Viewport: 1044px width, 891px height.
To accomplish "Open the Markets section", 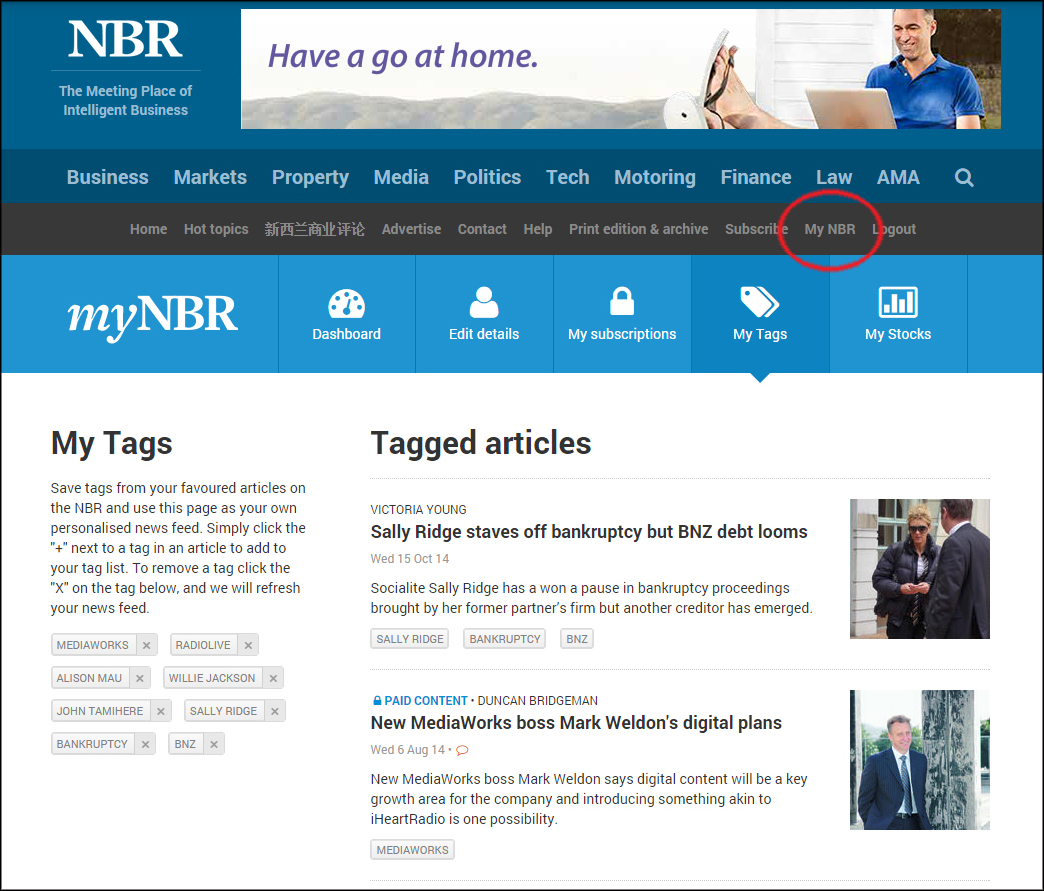I will point(210,177).
